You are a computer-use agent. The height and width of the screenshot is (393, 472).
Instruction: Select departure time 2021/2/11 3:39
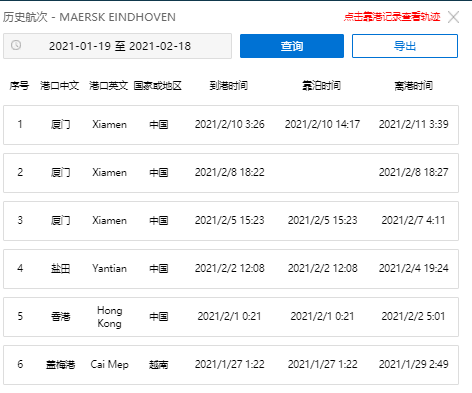(414, 124)
